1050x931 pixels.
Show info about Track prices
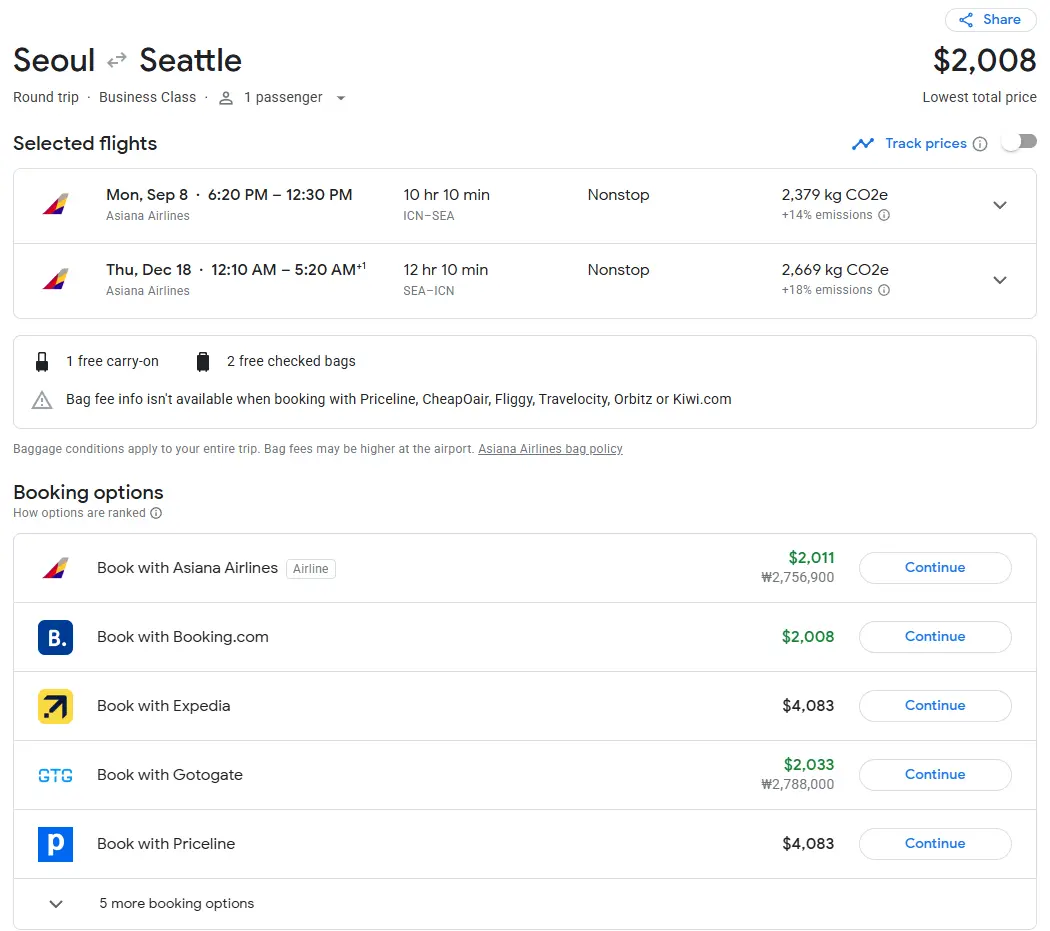(980, 144)
